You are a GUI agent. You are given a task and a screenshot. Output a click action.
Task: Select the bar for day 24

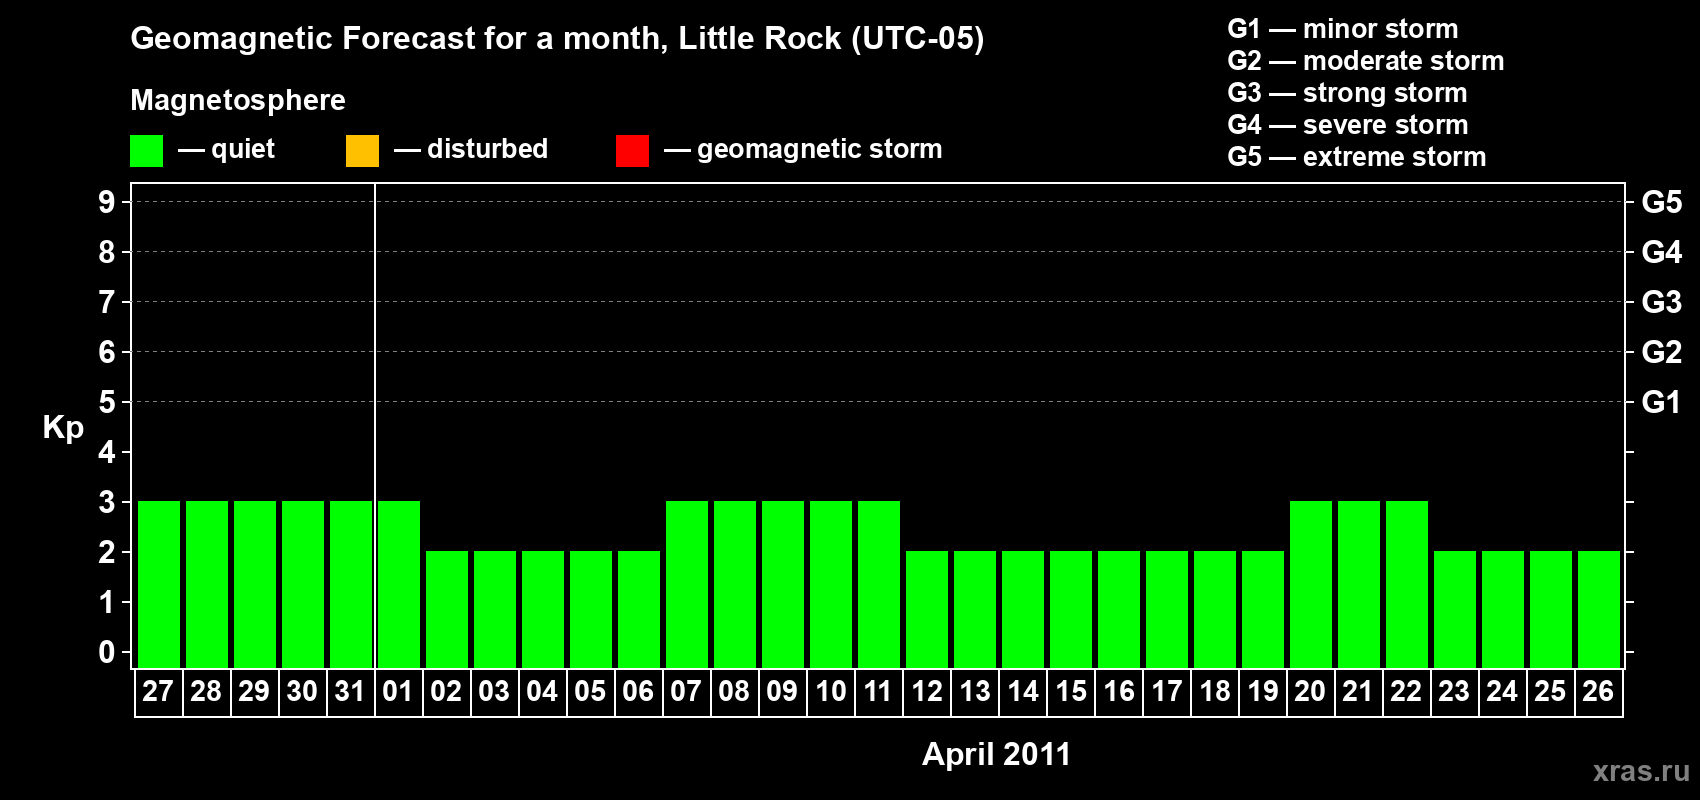(x=1503, y=609)
